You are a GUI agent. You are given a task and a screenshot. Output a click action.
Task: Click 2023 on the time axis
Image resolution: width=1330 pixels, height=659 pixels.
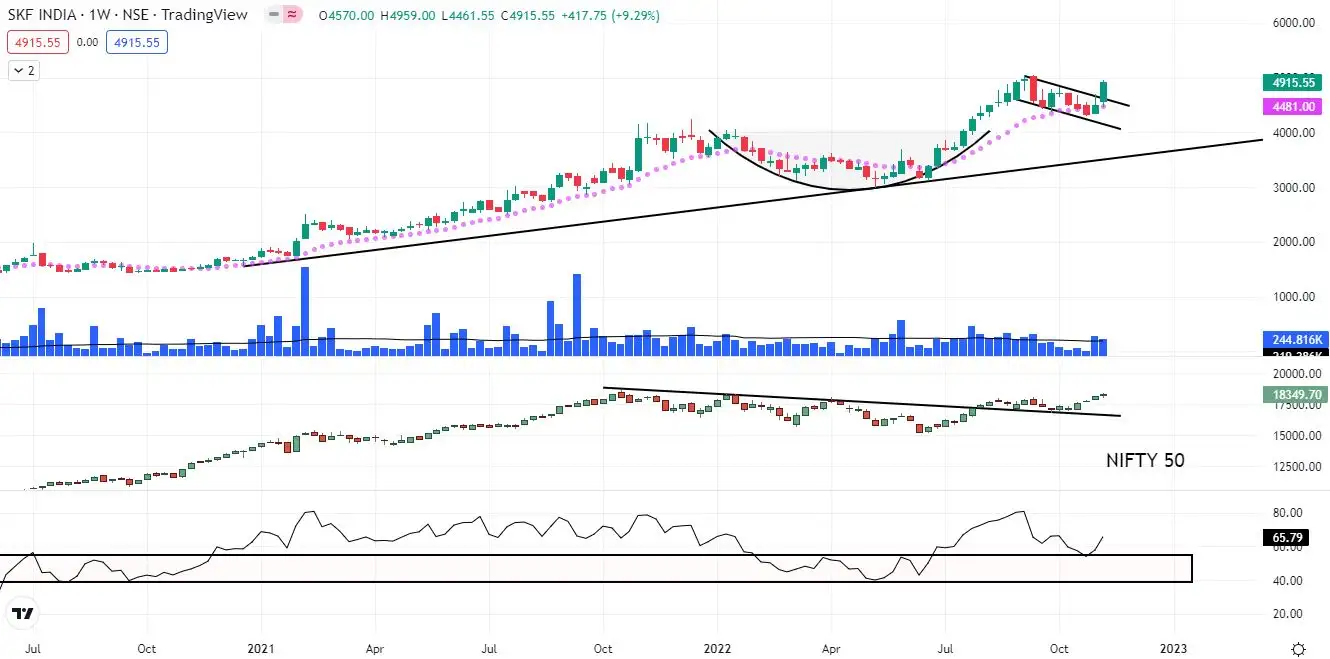1172,648
